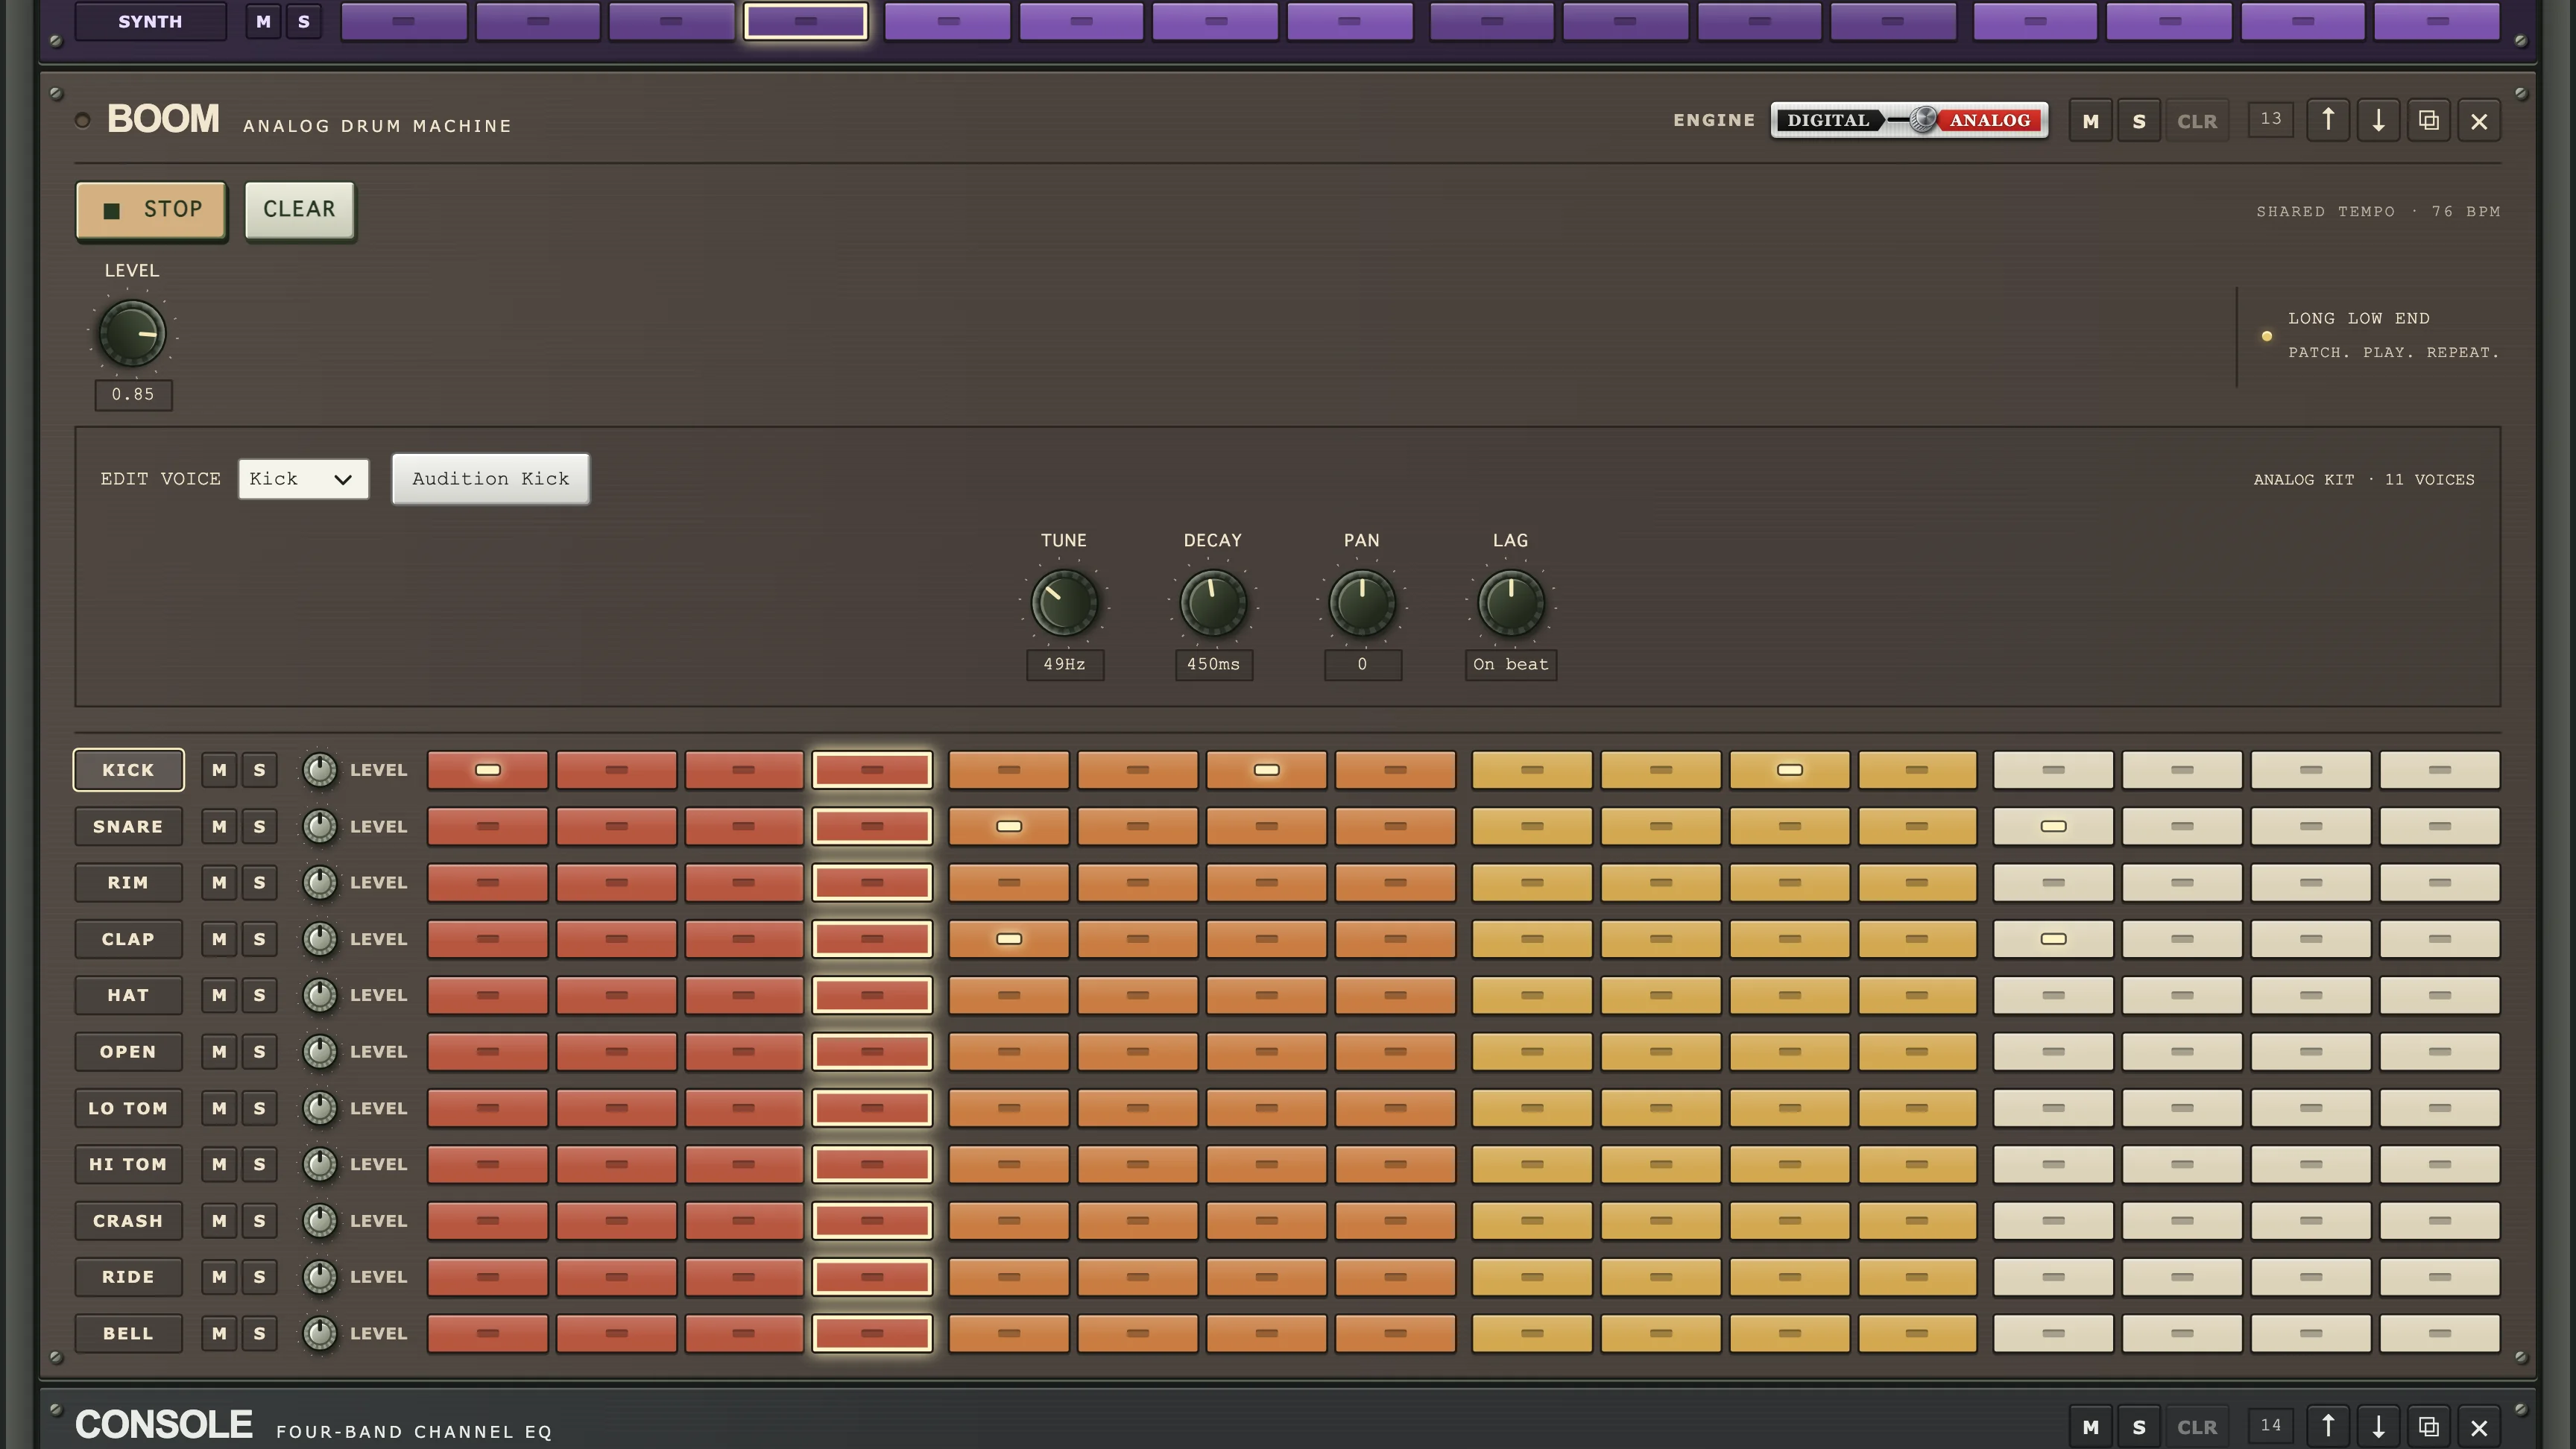
Task: Audition the Kick voice
Action: [x=490, y=479]
